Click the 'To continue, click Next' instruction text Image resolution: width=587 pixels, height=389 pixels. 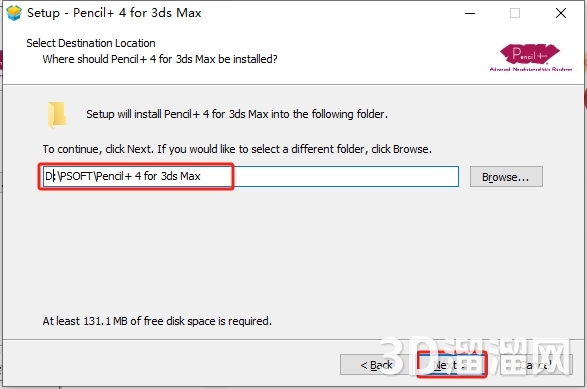coord(237,149)
